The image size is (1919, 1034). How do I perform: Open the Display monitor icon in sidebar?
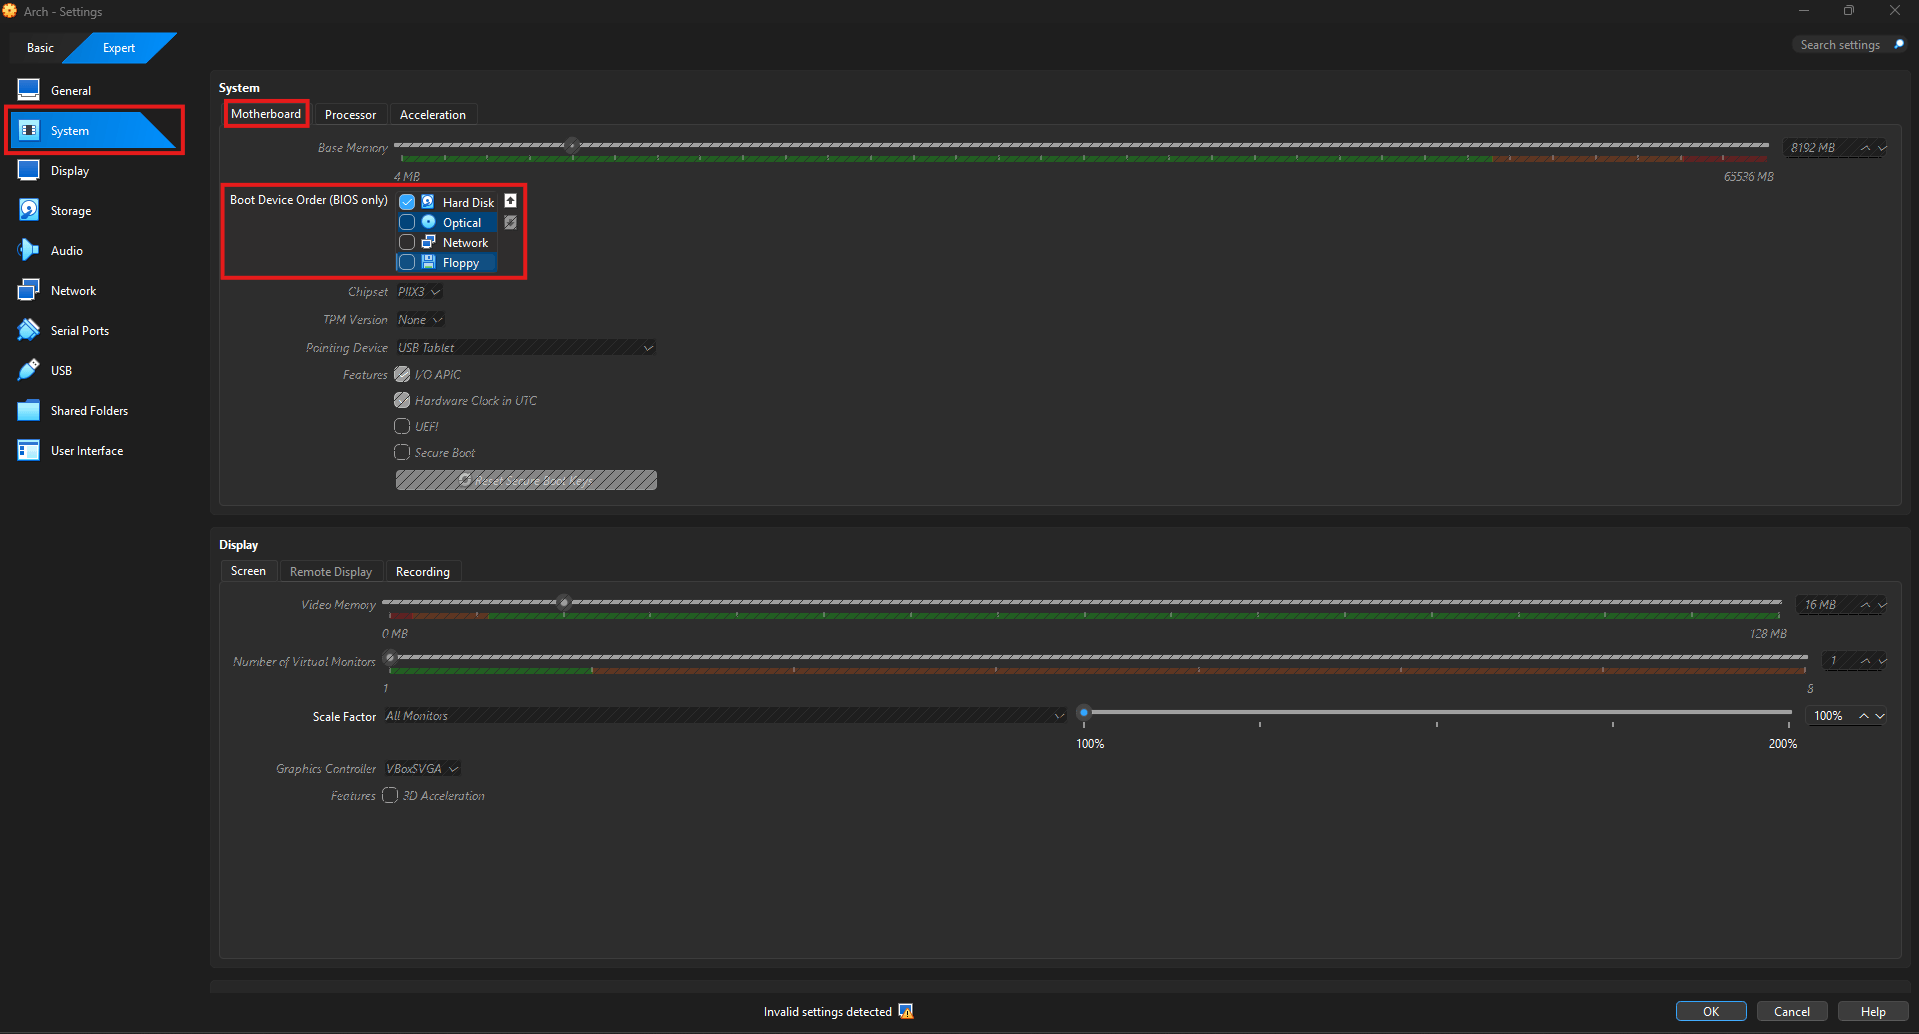29,170
